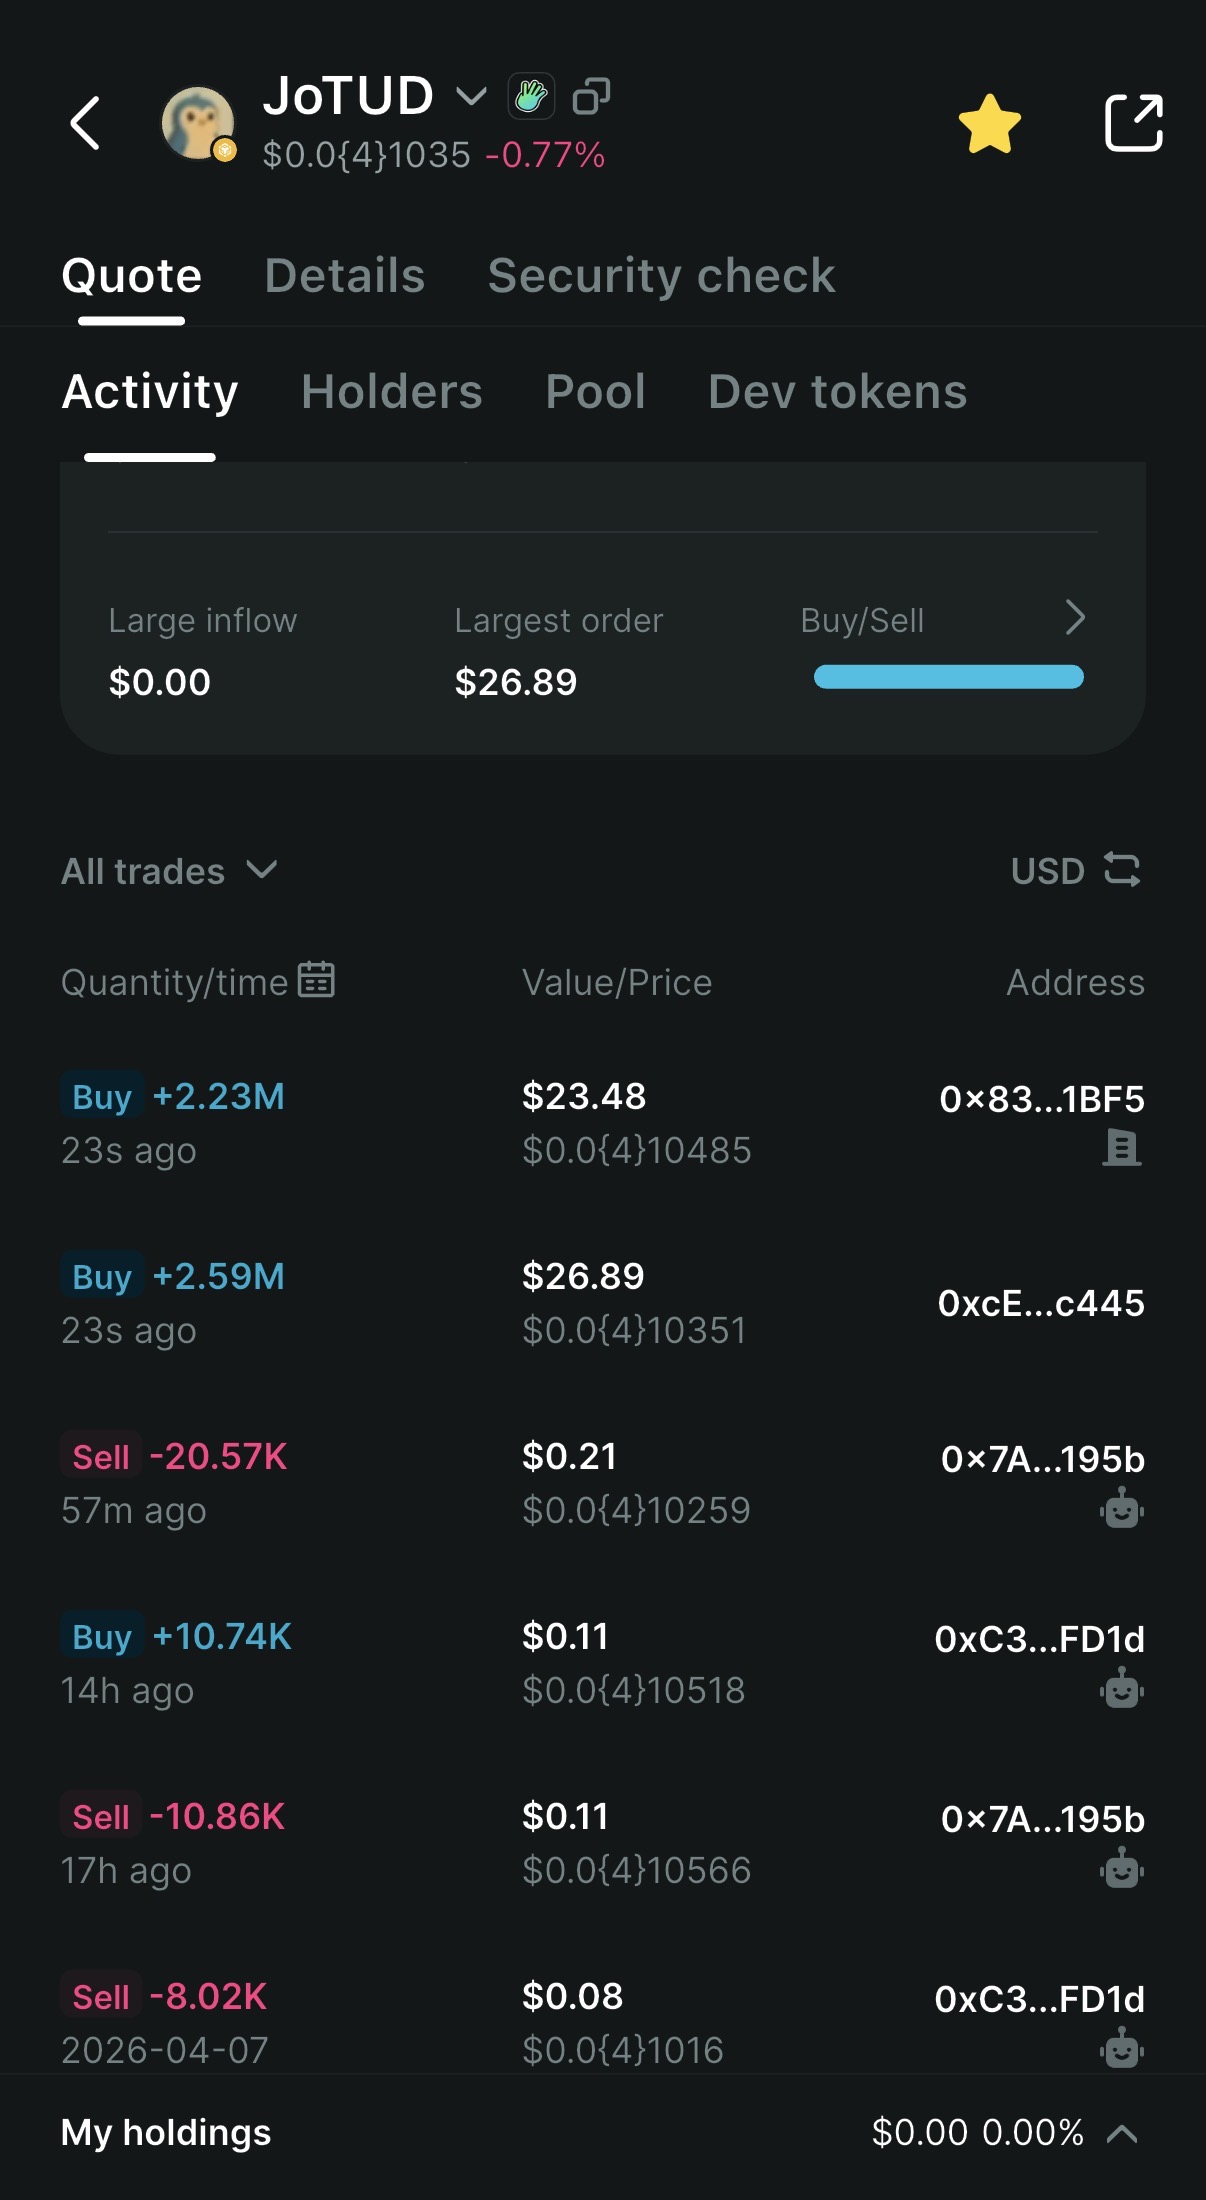Tap the robot icon on the 57m ago trade
The height and width of the screenshot is (2200, 1206).
(1121, 1508)
